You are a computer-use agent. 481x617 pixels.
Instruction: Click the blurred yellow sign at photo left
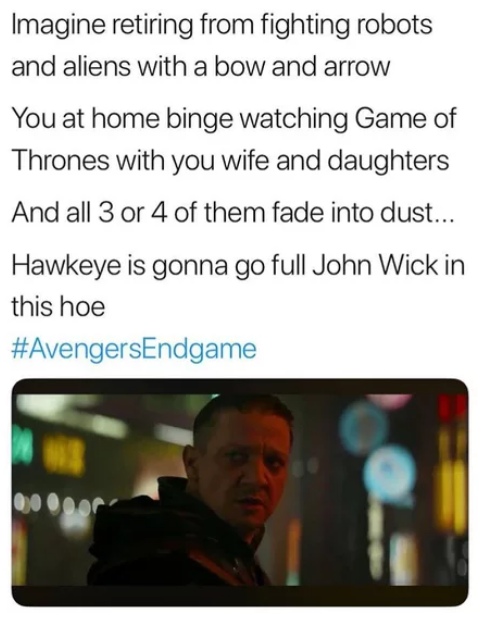click(64, 455)
